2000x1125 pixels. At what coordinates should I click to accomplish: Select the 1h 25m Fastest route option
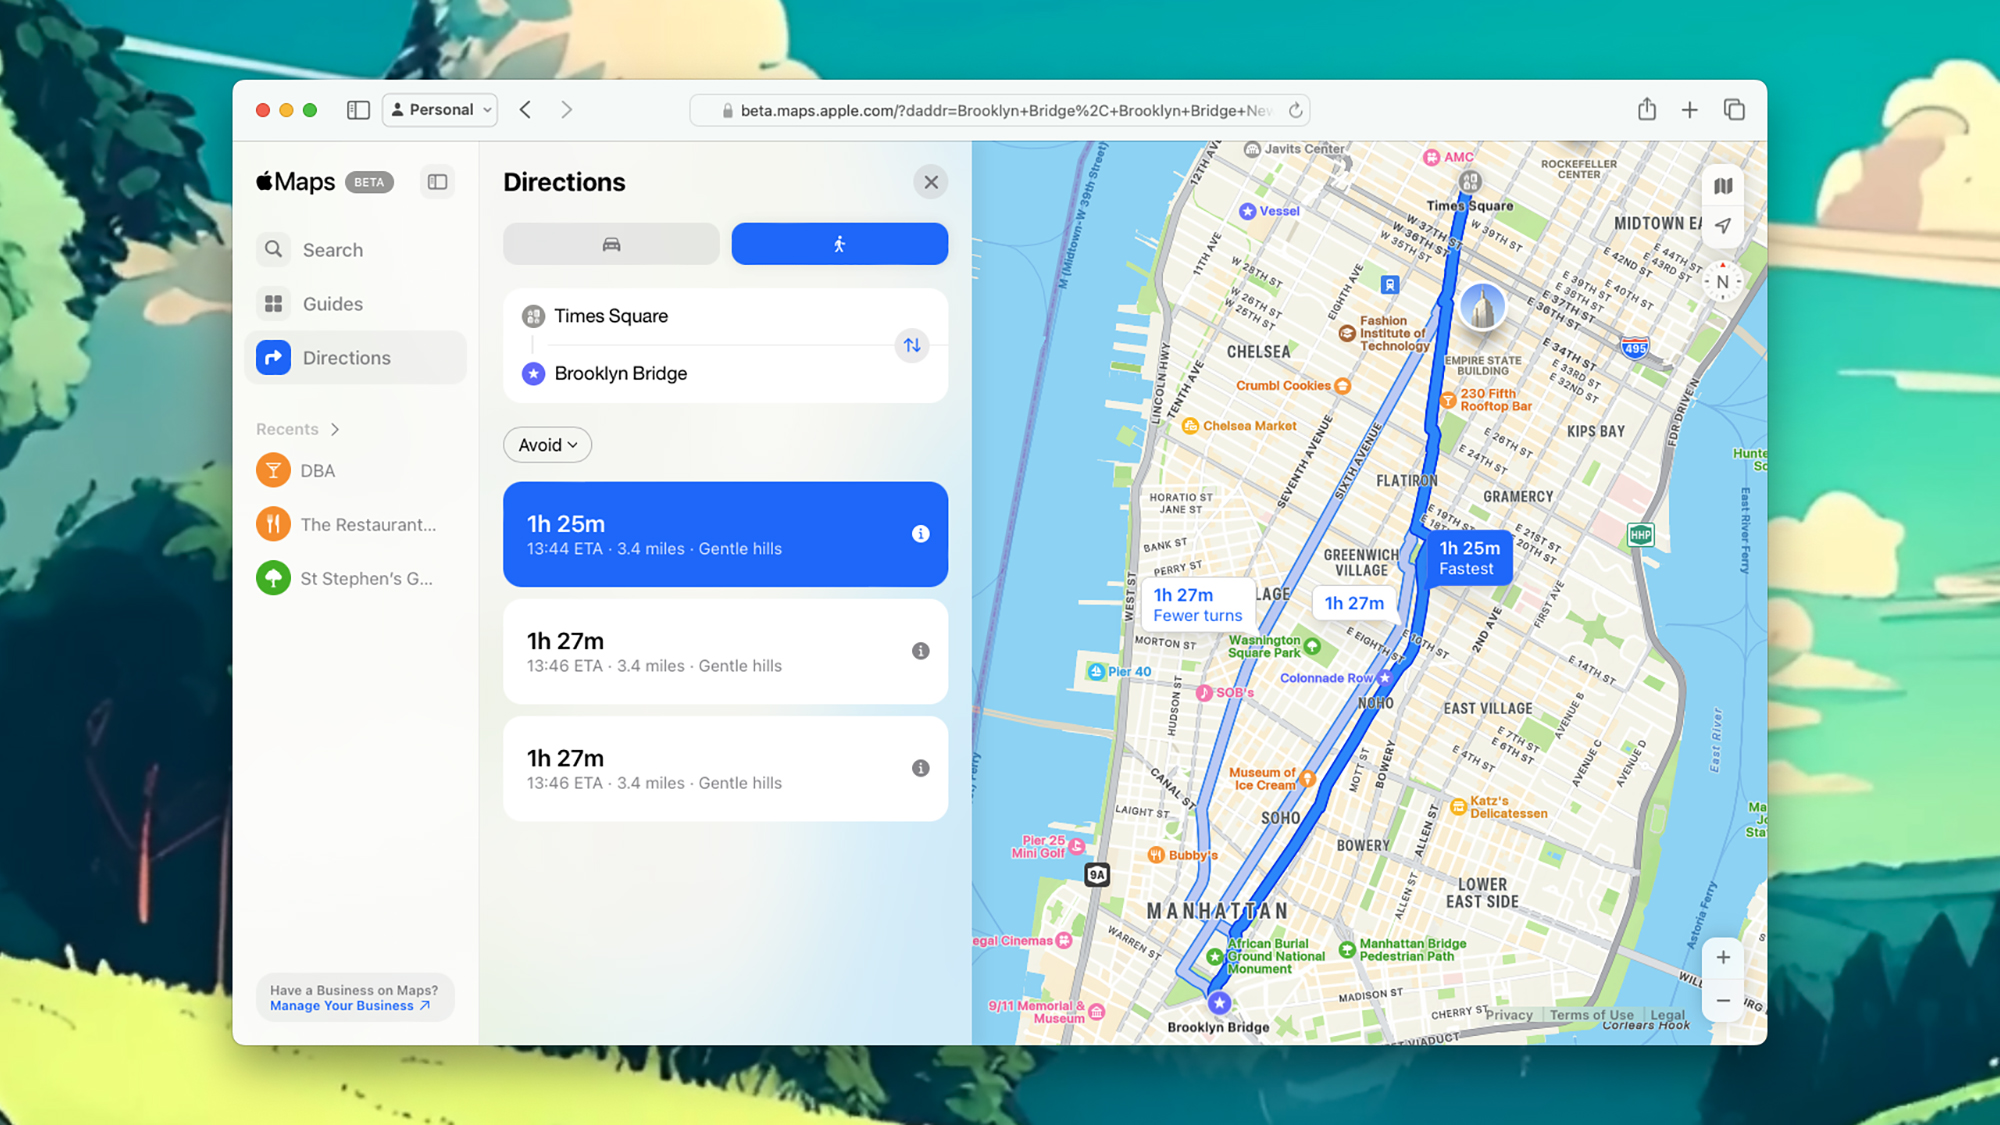coord(1467,556)
